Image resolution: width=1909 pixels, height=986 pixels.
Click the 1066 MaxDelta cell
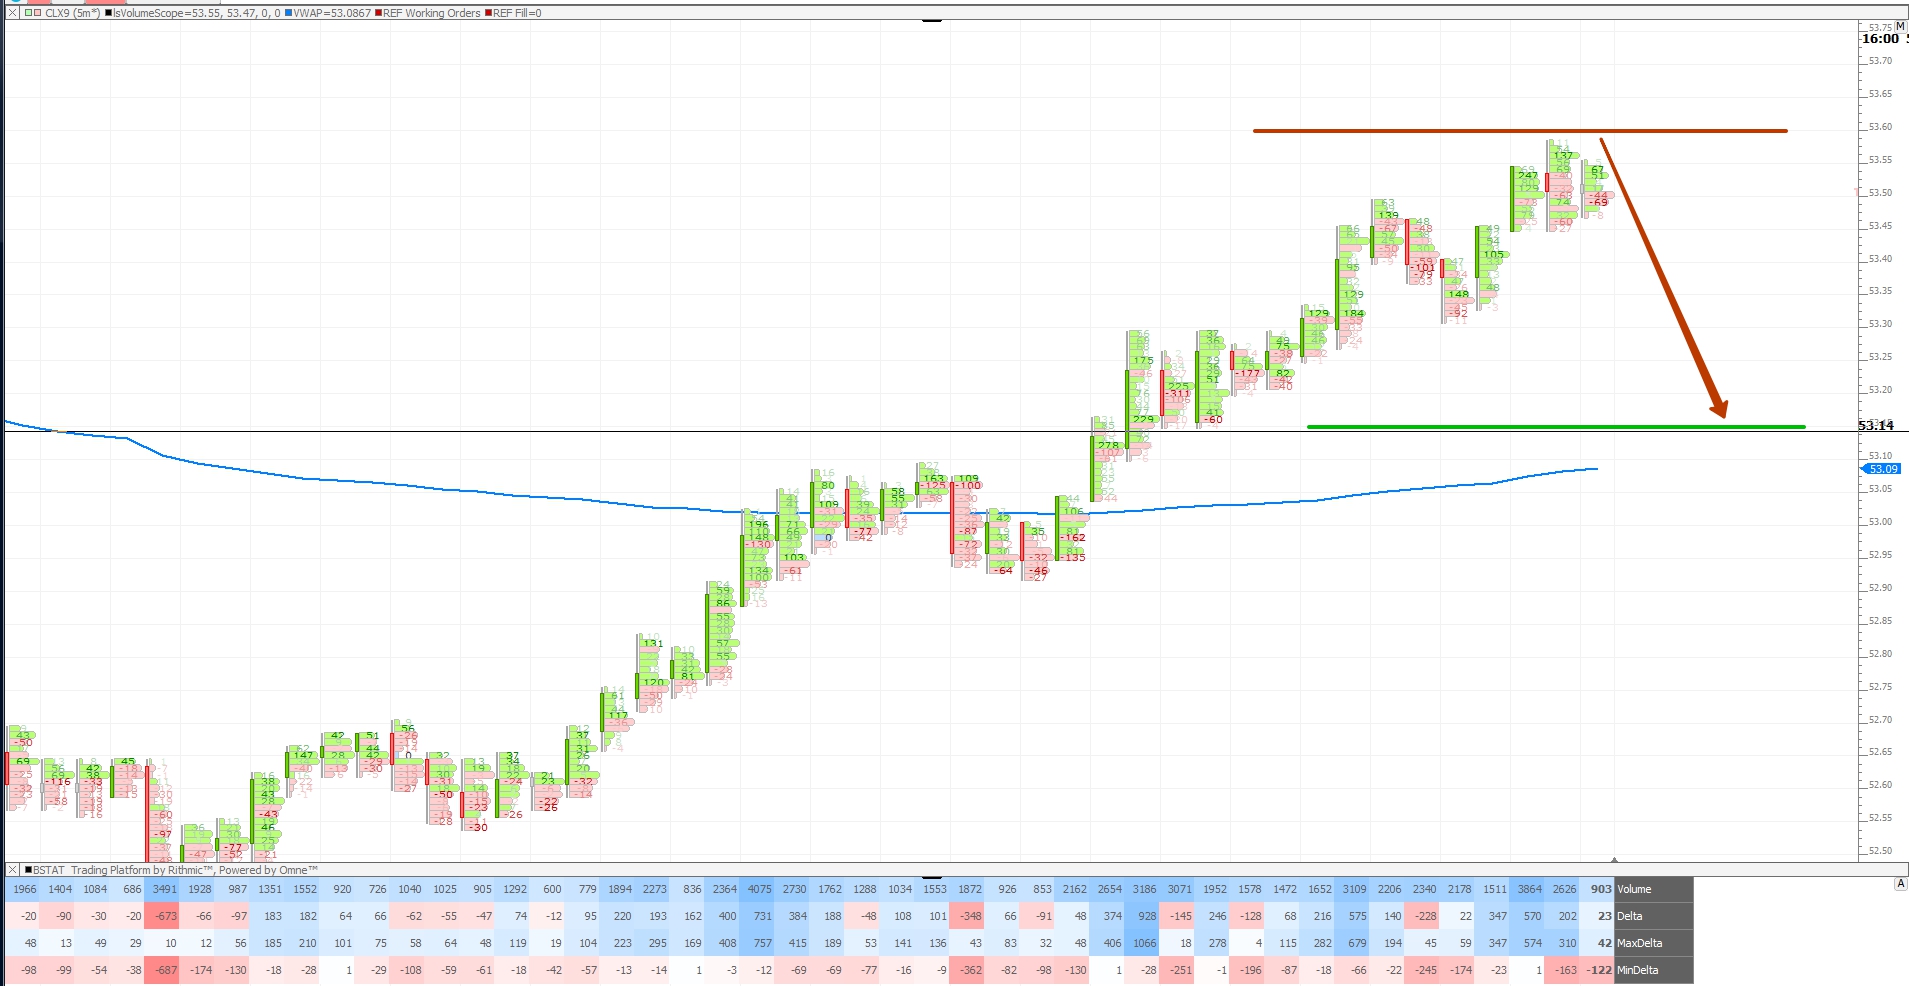1142,943
